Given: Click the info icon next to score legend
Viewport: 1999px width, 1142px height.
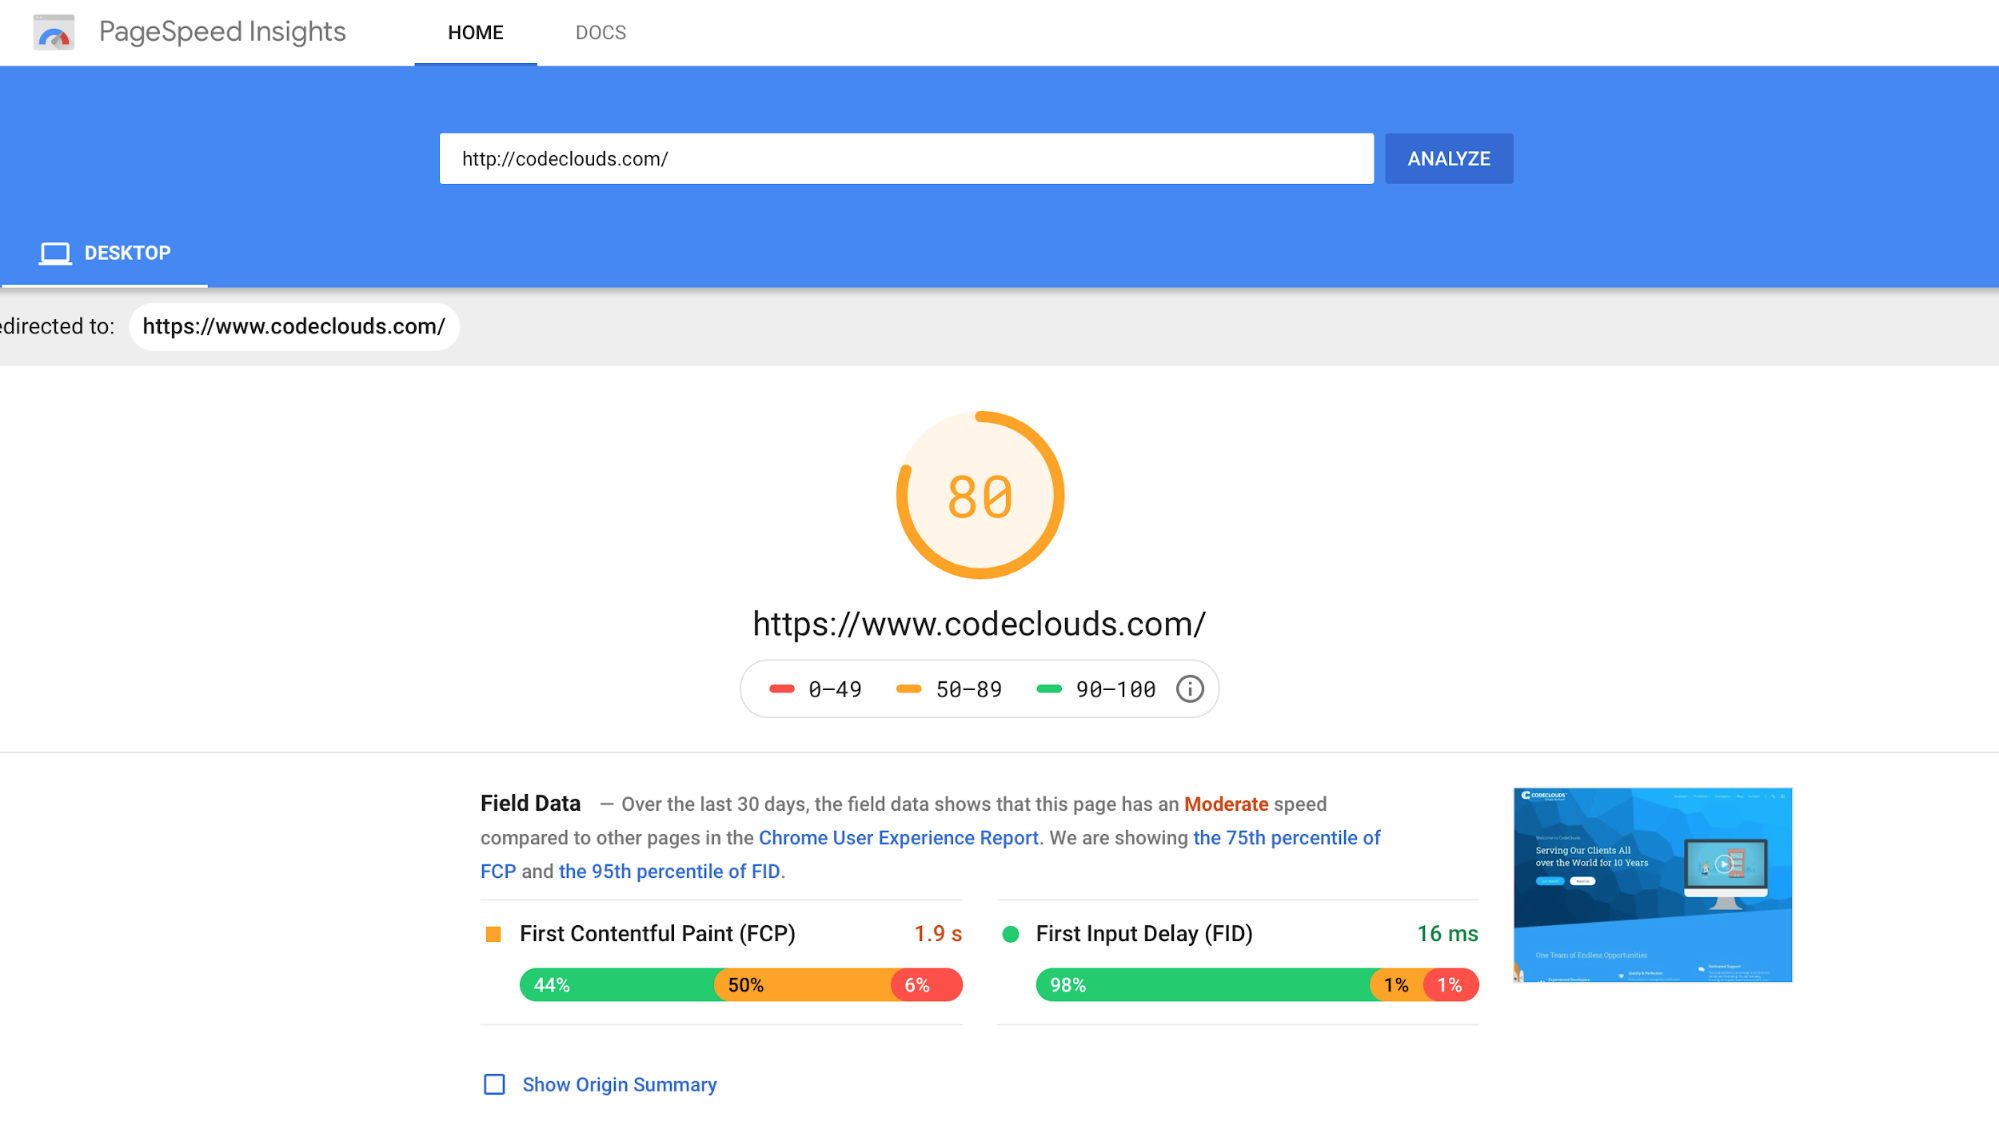Looking at the screenshot, I should [1189, 688].
